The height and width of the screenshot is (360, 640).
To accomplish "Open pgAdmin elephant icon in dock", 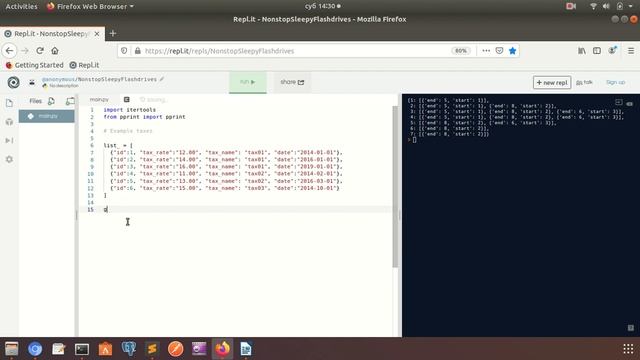I will click(129, 349).
